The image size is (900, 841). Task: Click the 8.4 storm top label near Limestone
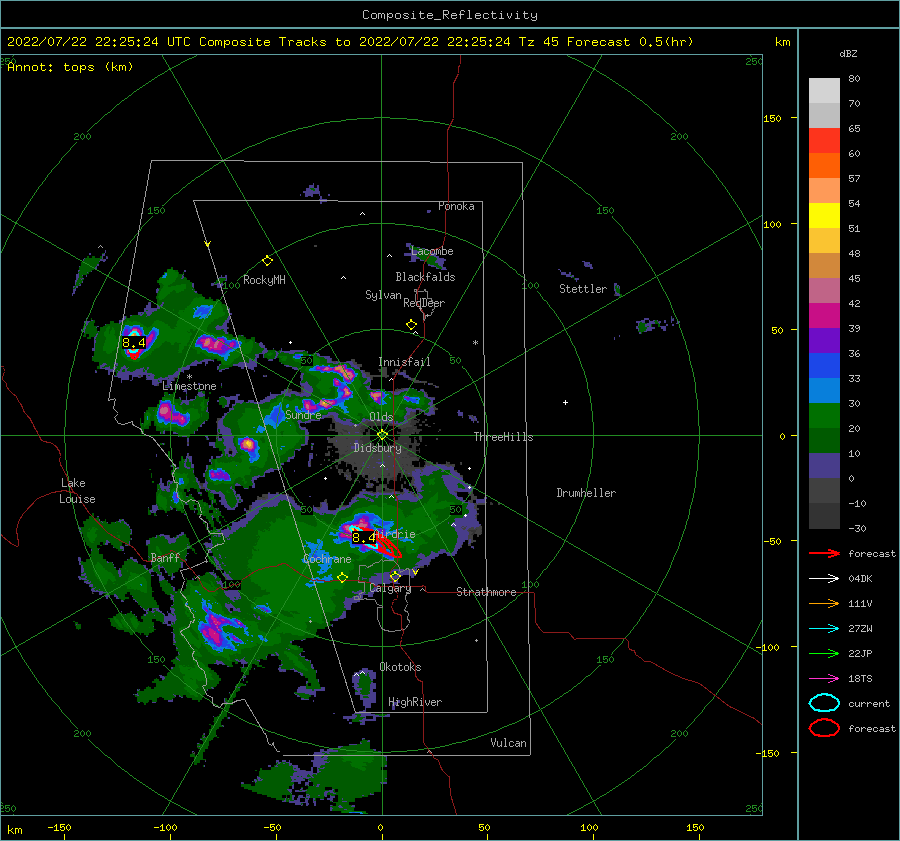(x=134, y=343)
